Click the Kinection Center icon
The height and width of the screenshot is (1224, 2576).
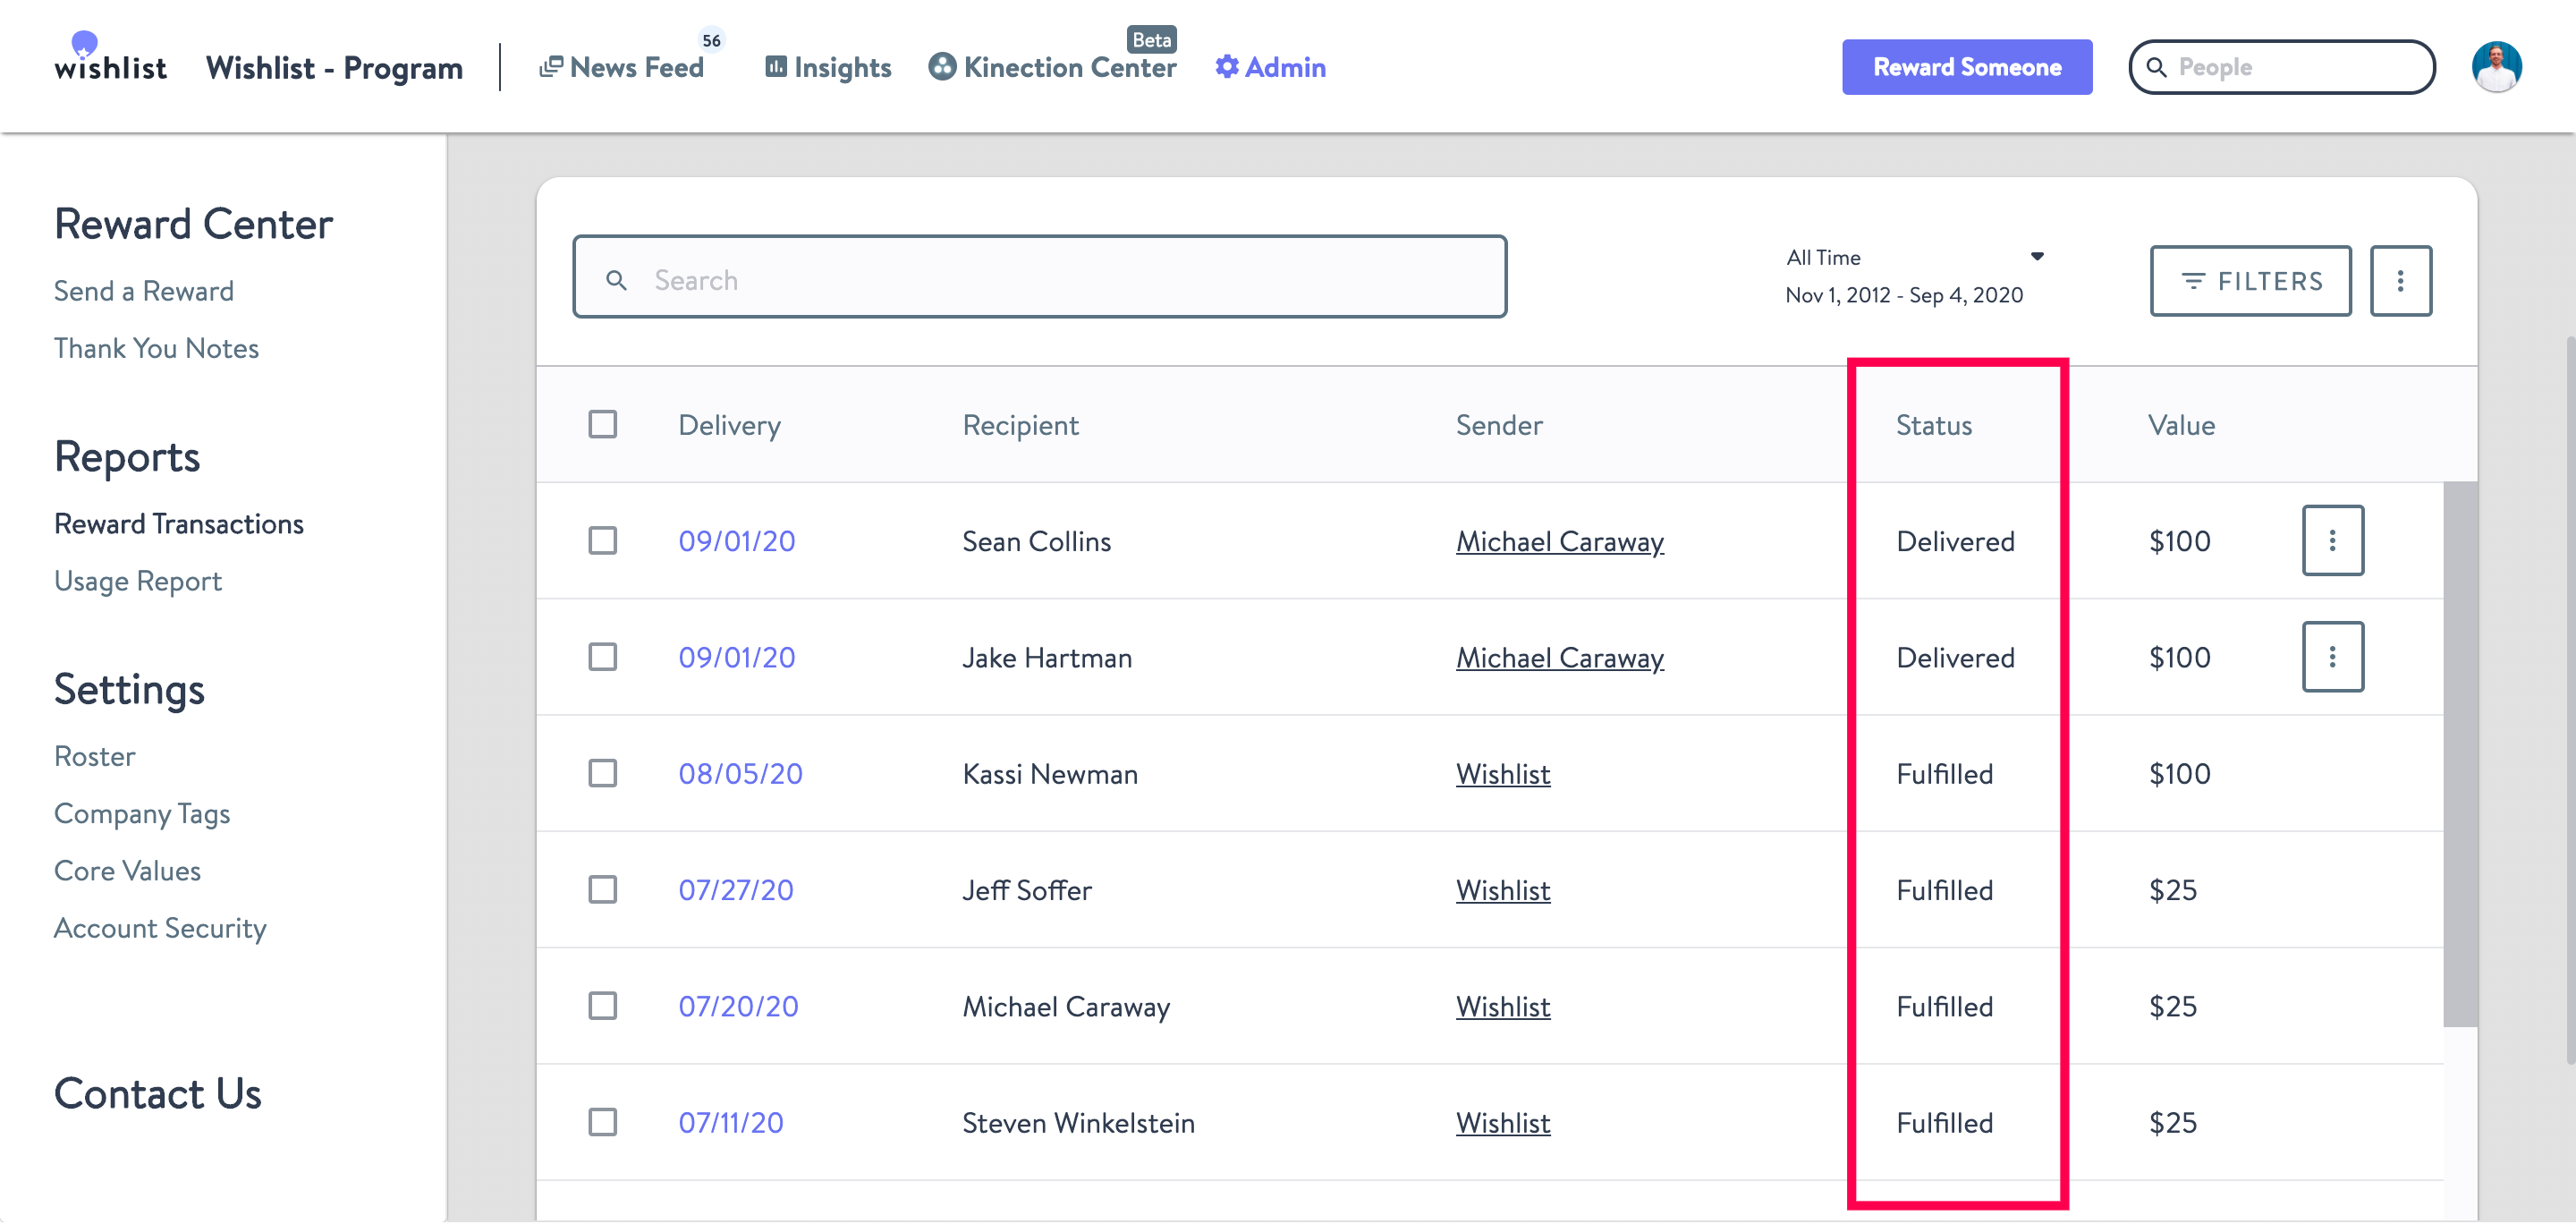point(942,66)
